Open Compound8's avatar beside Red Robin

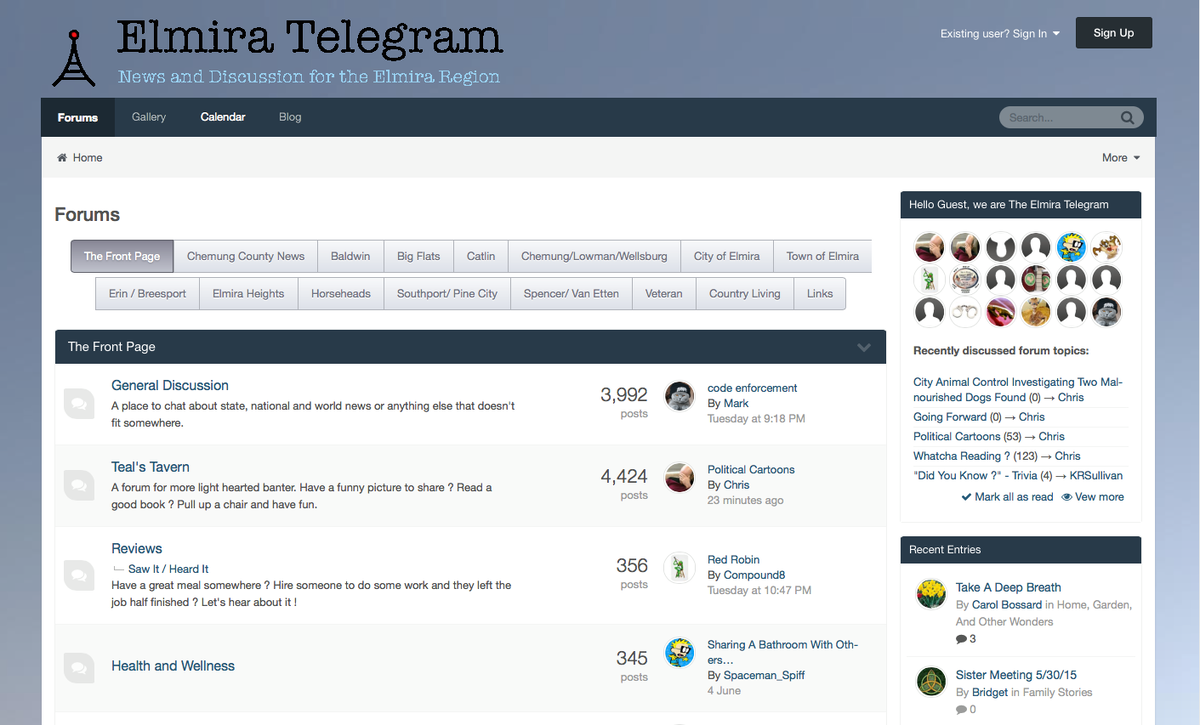tap(680, 567)
